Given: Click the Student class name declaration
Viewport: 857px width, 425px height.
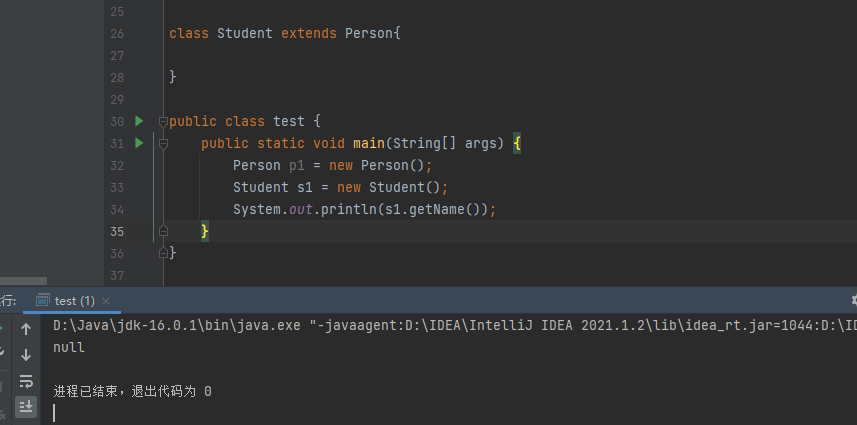Looking at the screenshot, I should (244, 33).
